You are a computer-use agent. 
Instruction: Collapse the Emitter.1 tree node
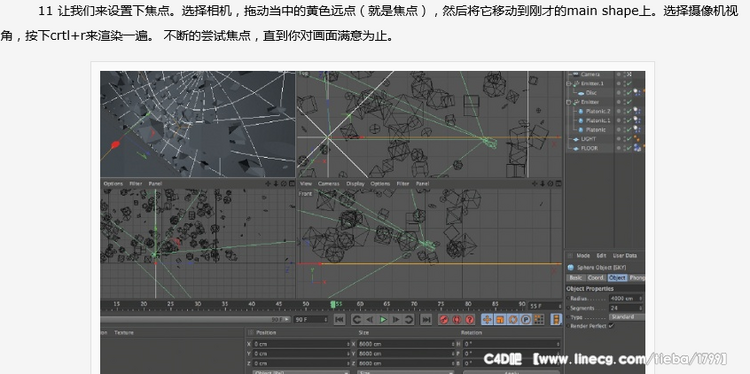click(569, 84)
